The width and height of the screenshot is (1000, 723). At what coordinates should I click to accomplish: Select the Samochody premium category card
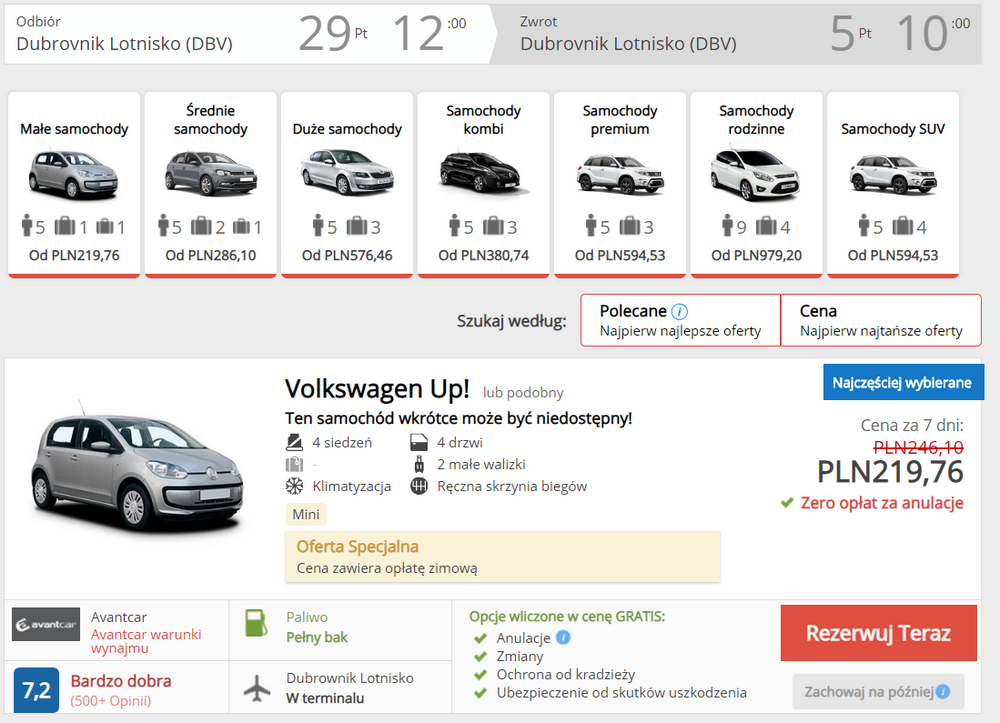tap(620, 185)
